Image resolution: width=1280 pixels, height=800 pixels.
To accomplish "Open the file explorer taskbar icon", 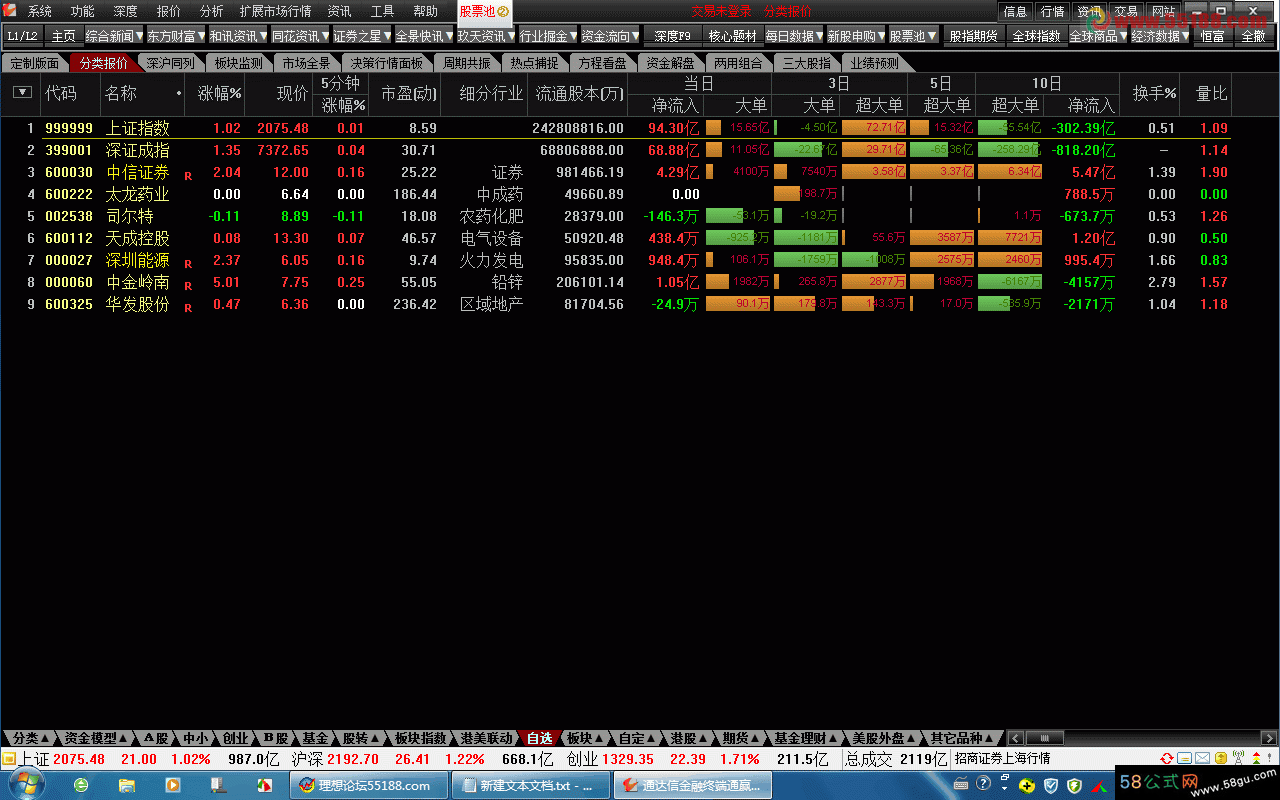I will [127, 785].
